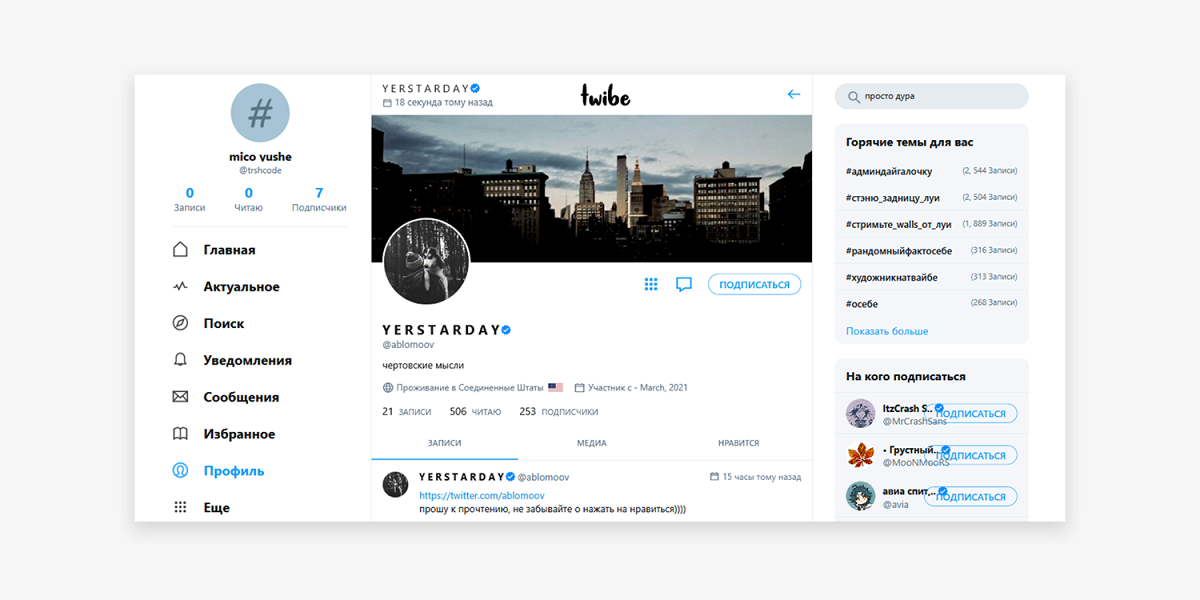Follow ItzCrash S.. with Подписаться button
Screen dimensions: 1200x600
[970, 414]
